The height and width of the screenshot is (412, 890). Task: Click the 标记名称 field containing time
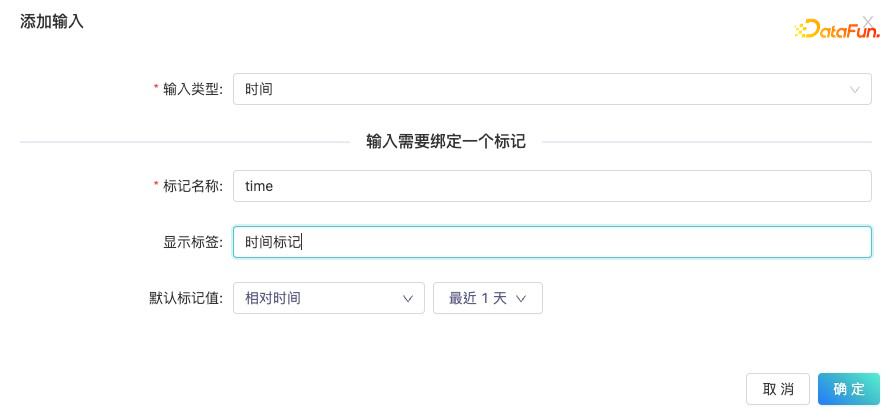(x=552, y=186)
